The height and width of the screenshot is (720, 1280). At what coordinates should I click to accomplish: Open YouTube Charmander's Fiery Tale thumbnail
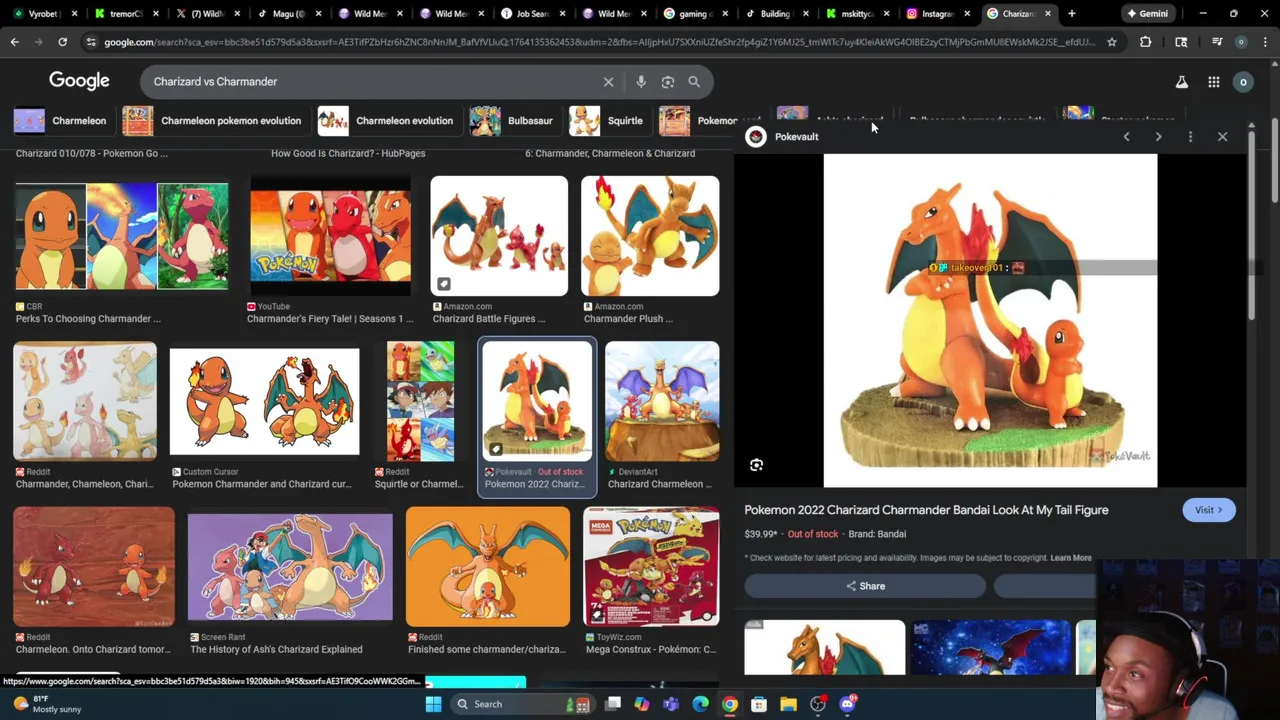[330, 236]
